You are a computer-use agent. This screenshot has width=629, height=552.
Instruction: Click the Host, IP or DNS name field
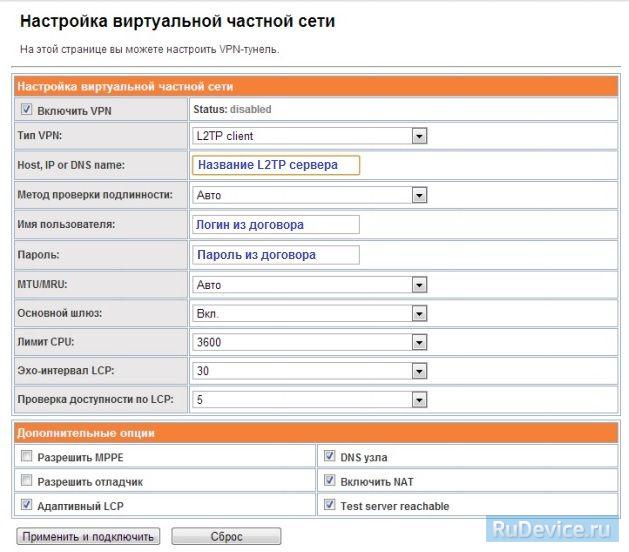click(x=274, y=165)
